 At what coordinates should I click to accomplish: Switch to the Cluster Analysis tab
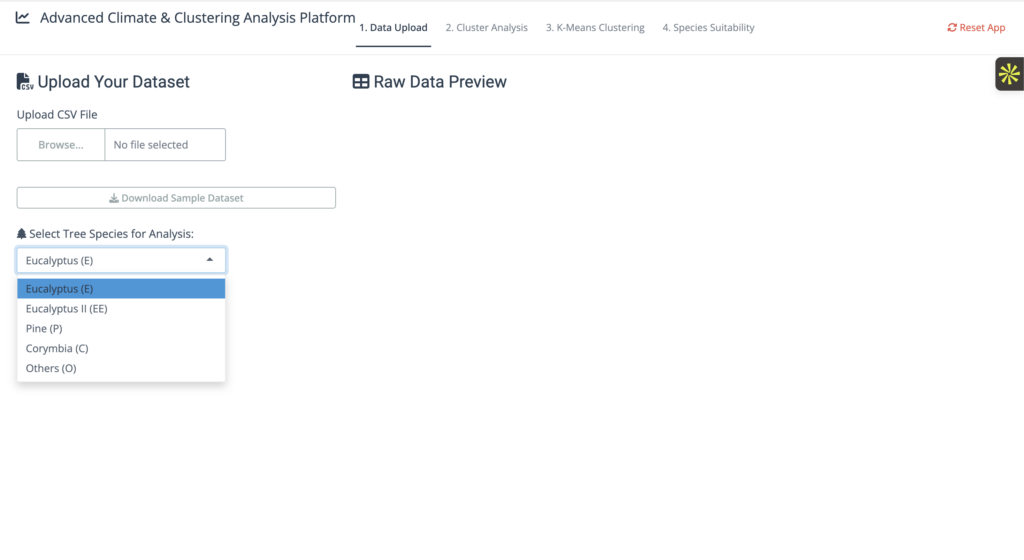486,28
